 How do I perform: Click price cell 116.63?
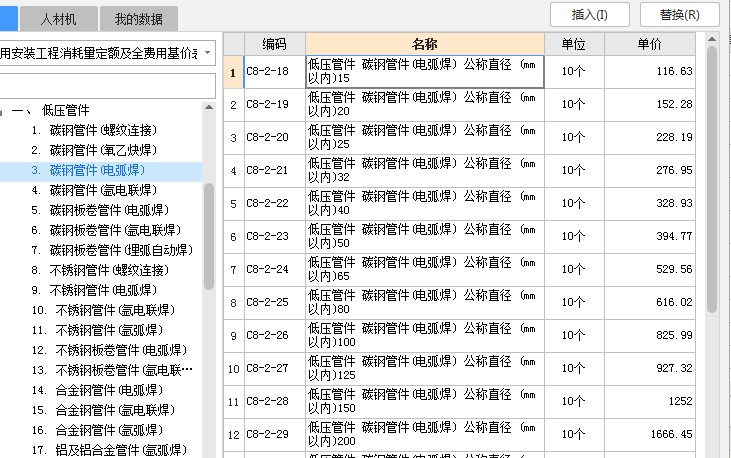(x=650, y=72)
